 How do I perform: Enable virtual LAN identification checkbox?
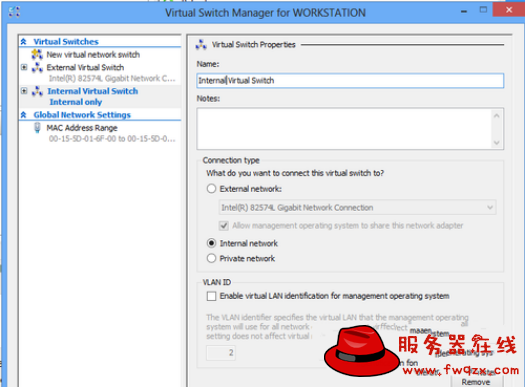[211, 296]
